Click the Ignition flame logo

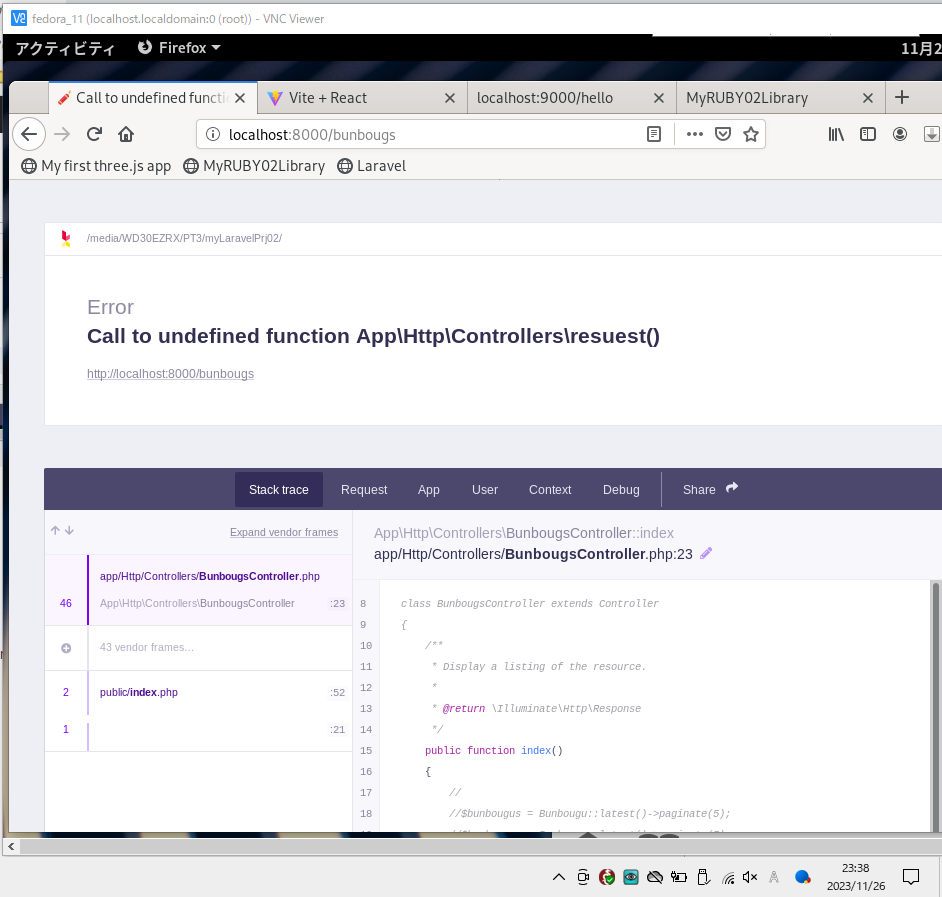[65, 239]
